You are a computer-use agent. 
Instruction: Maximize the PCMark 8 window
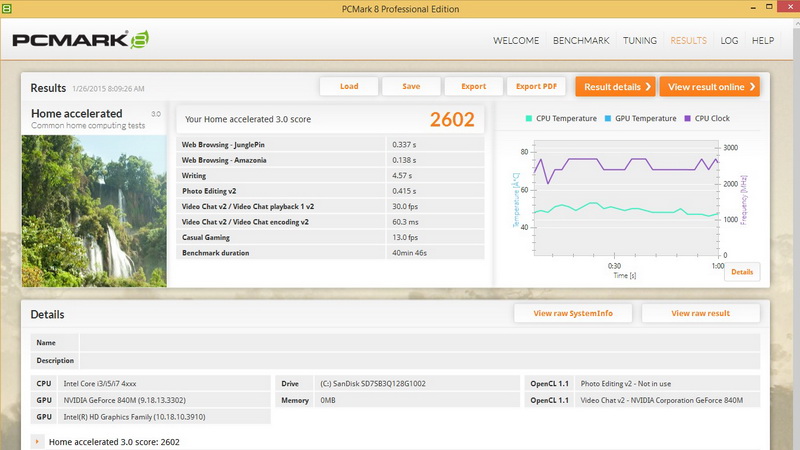769,7
